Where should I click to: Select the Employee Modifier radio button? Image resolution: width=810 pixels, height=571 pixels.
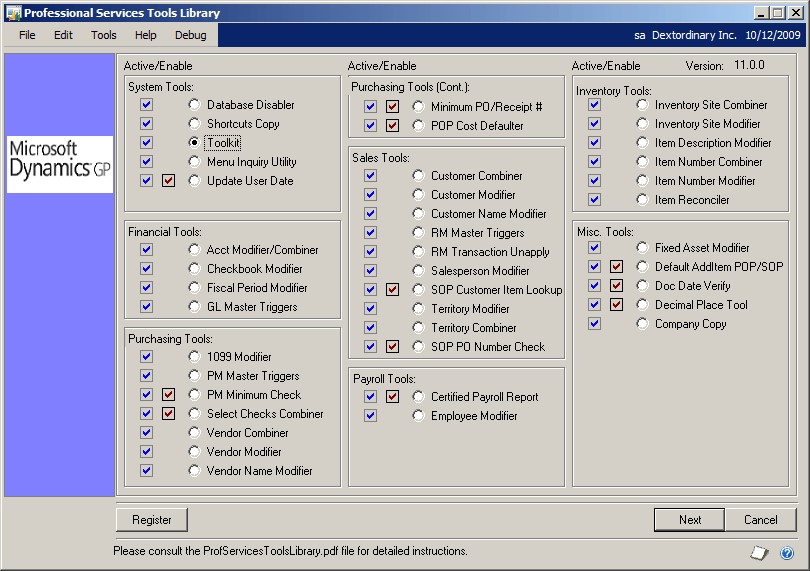click(x=418, y=416)
